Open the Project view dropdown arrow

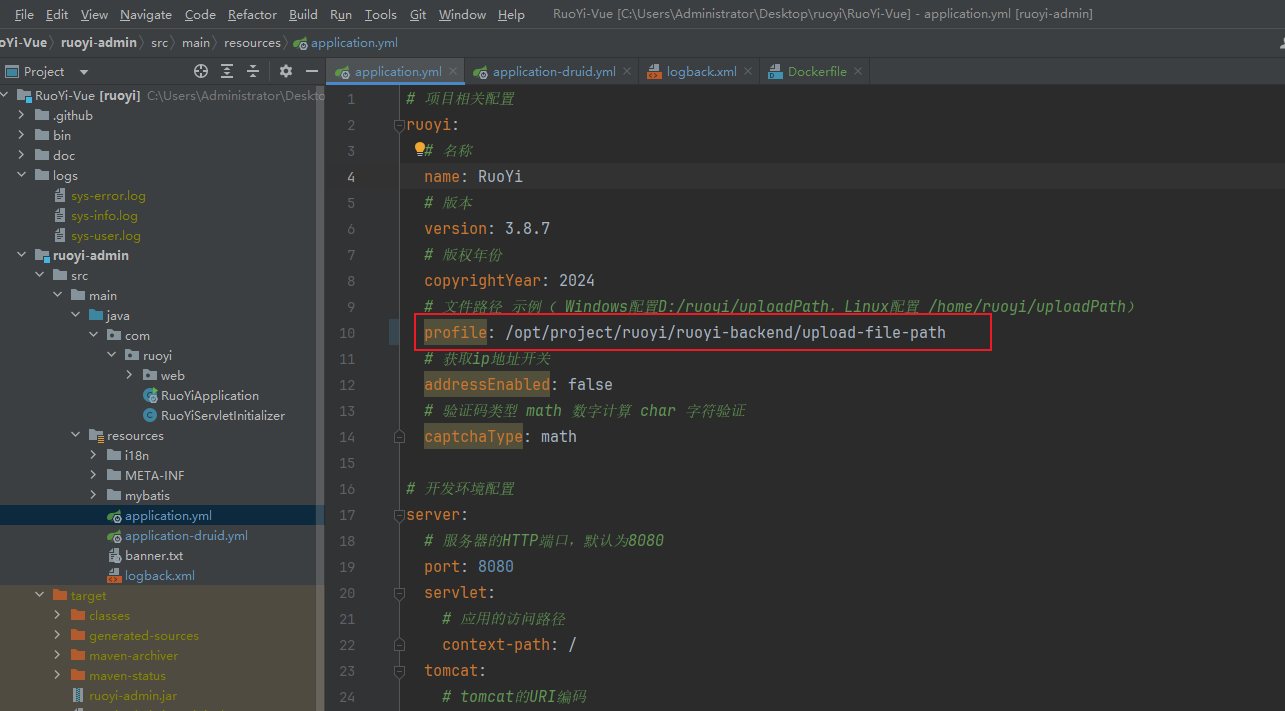[83, 71]
